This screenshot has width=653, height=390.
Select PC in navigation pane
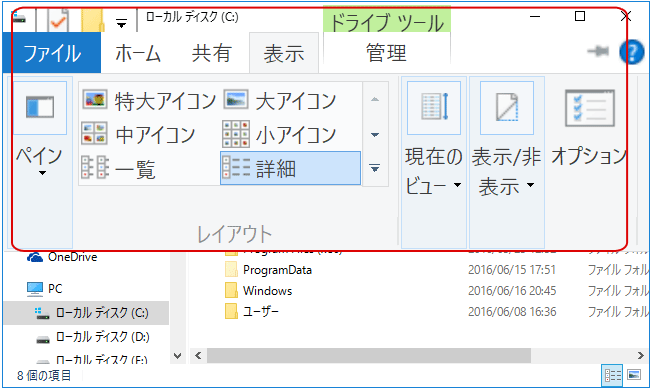pyautogui.click(x=55, y=289)
